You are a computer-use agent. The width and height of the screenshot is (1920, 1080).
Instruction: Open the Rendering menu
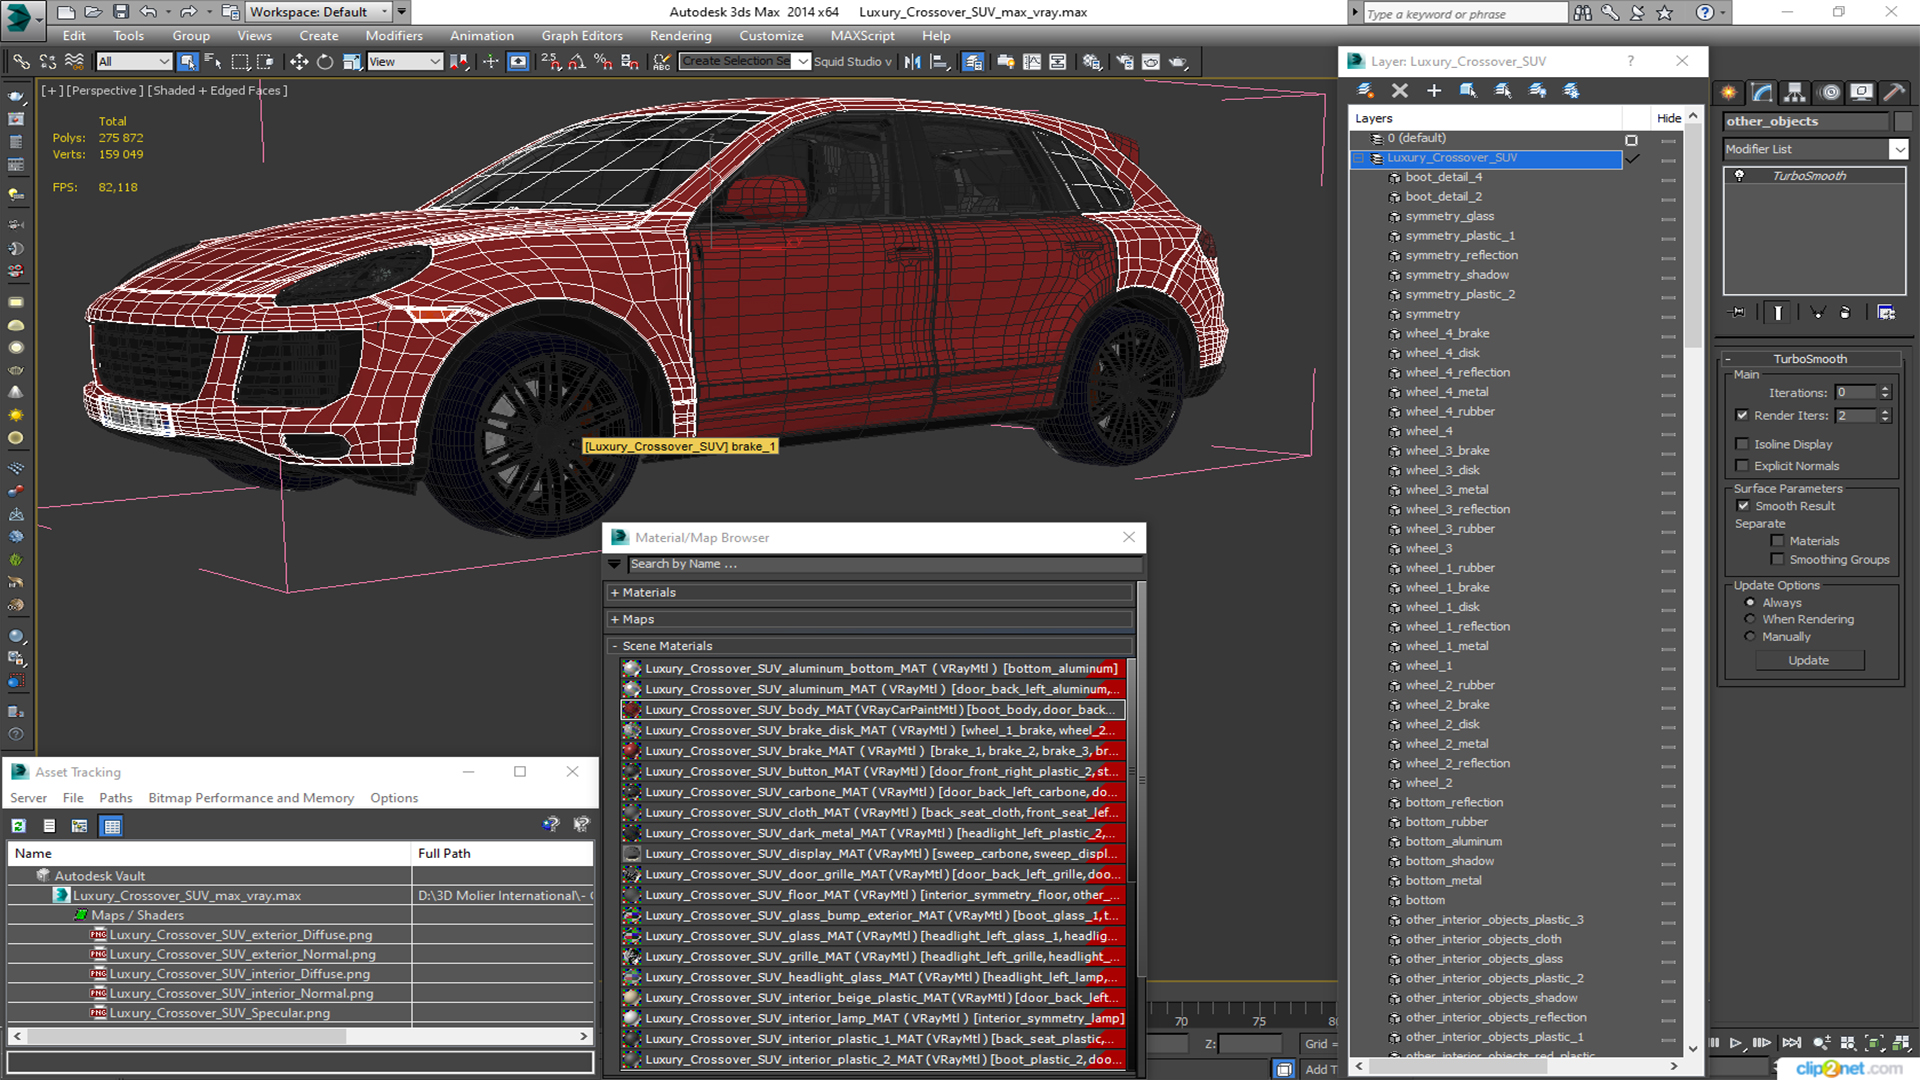(680, 36)
